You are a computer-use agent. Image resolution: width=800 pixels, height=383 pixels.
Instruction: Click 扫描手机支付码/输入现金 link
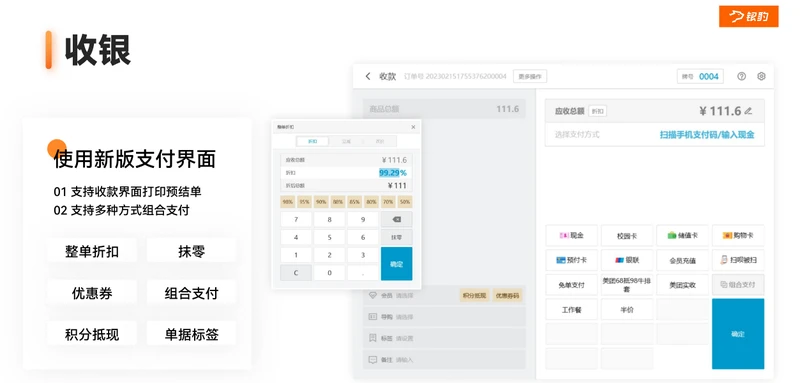click(707, 135)
